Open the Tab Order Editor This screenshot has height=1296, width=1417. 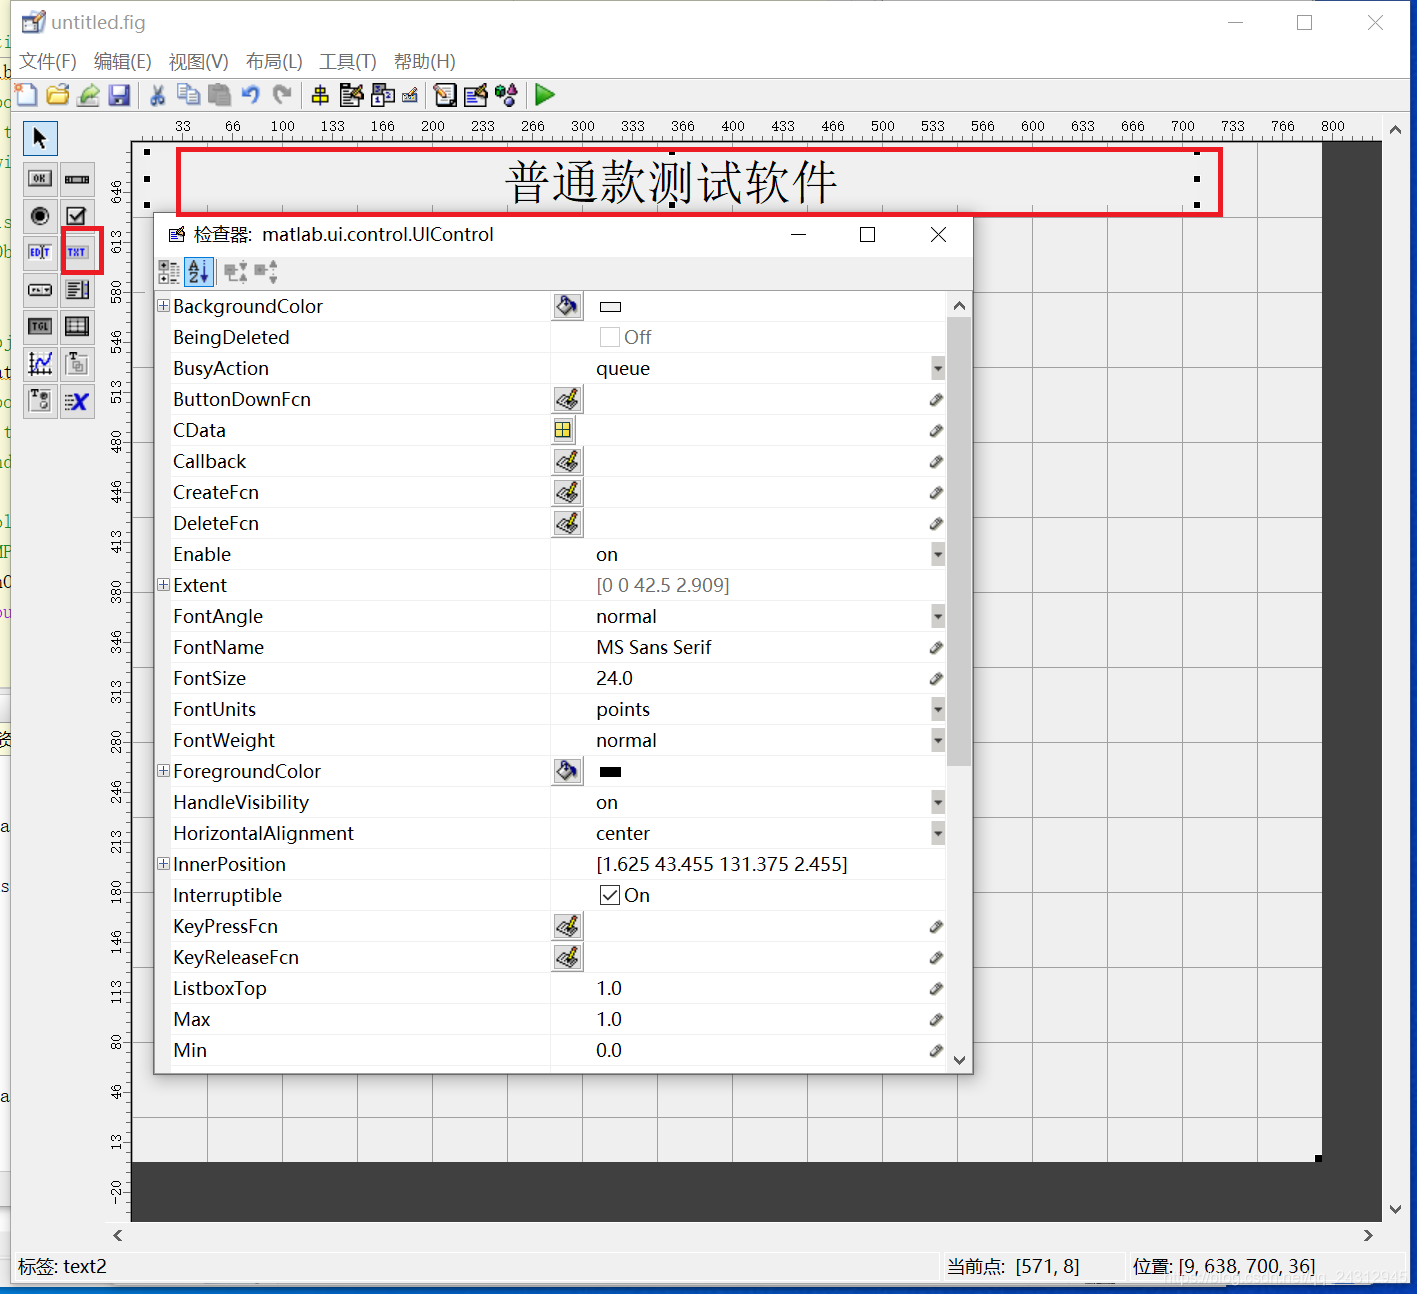pos(382,95)
